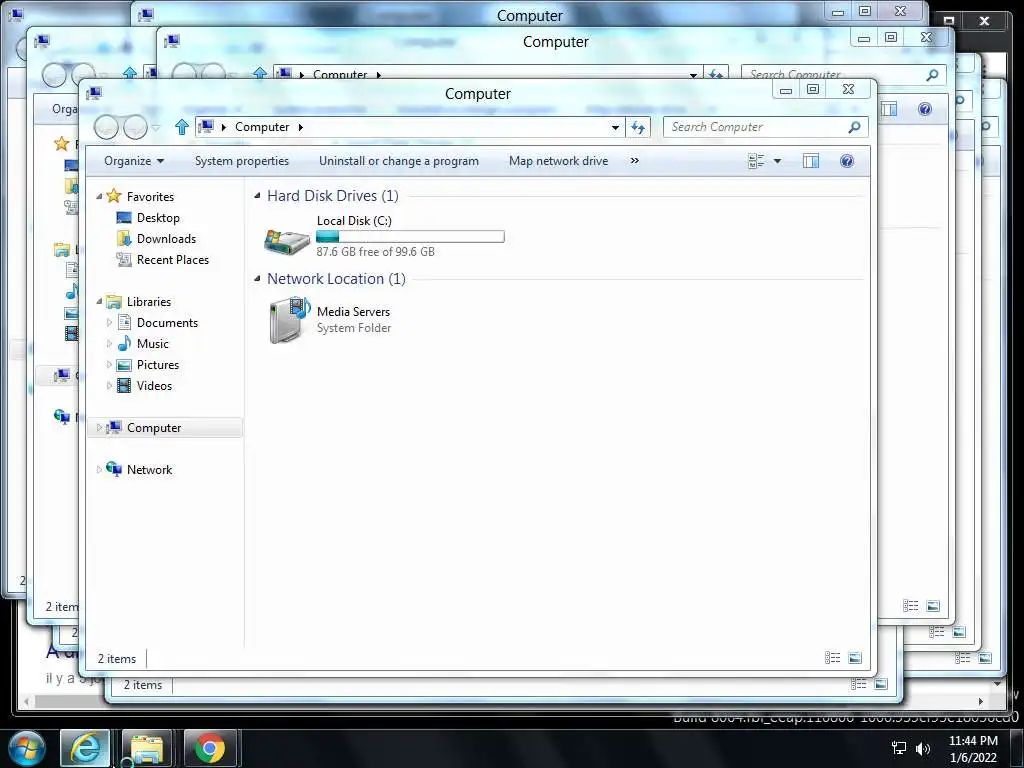Show more toolbar commands with the chevron
The width and height of the screenshot is (1024, 768).
634,161
